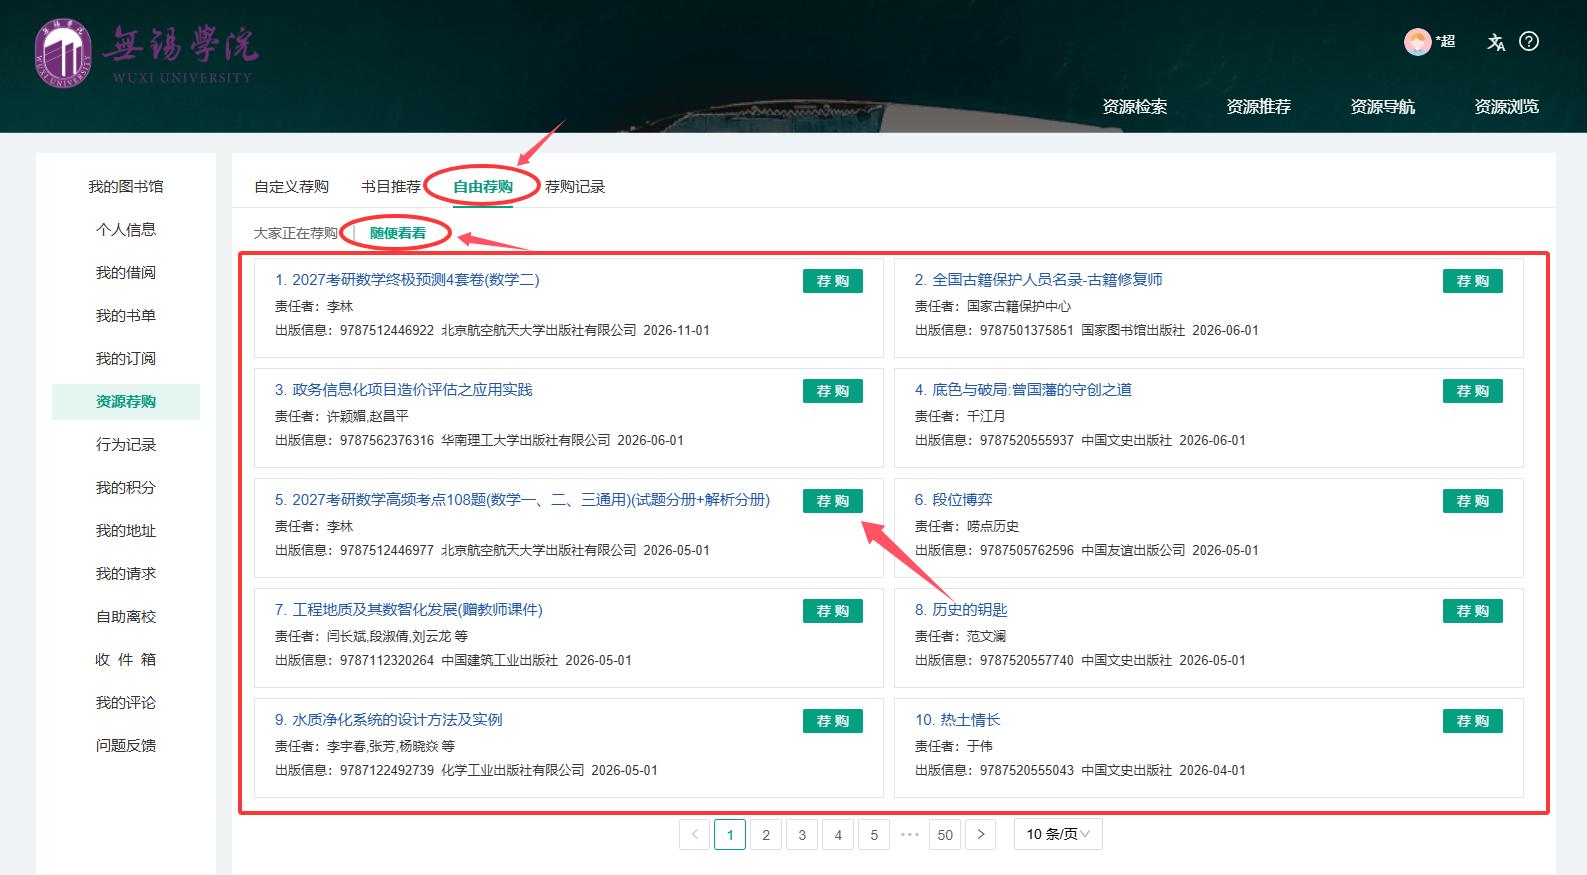Click the Wuxi University logo
This screenshot has height=875, width=1587.
click(x=146, y=53)
